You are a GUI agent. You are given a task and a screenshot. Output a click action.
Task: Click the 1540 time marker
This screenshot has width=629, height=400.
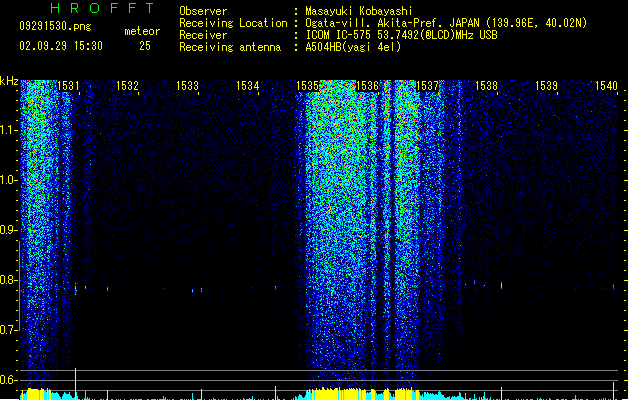606,86
